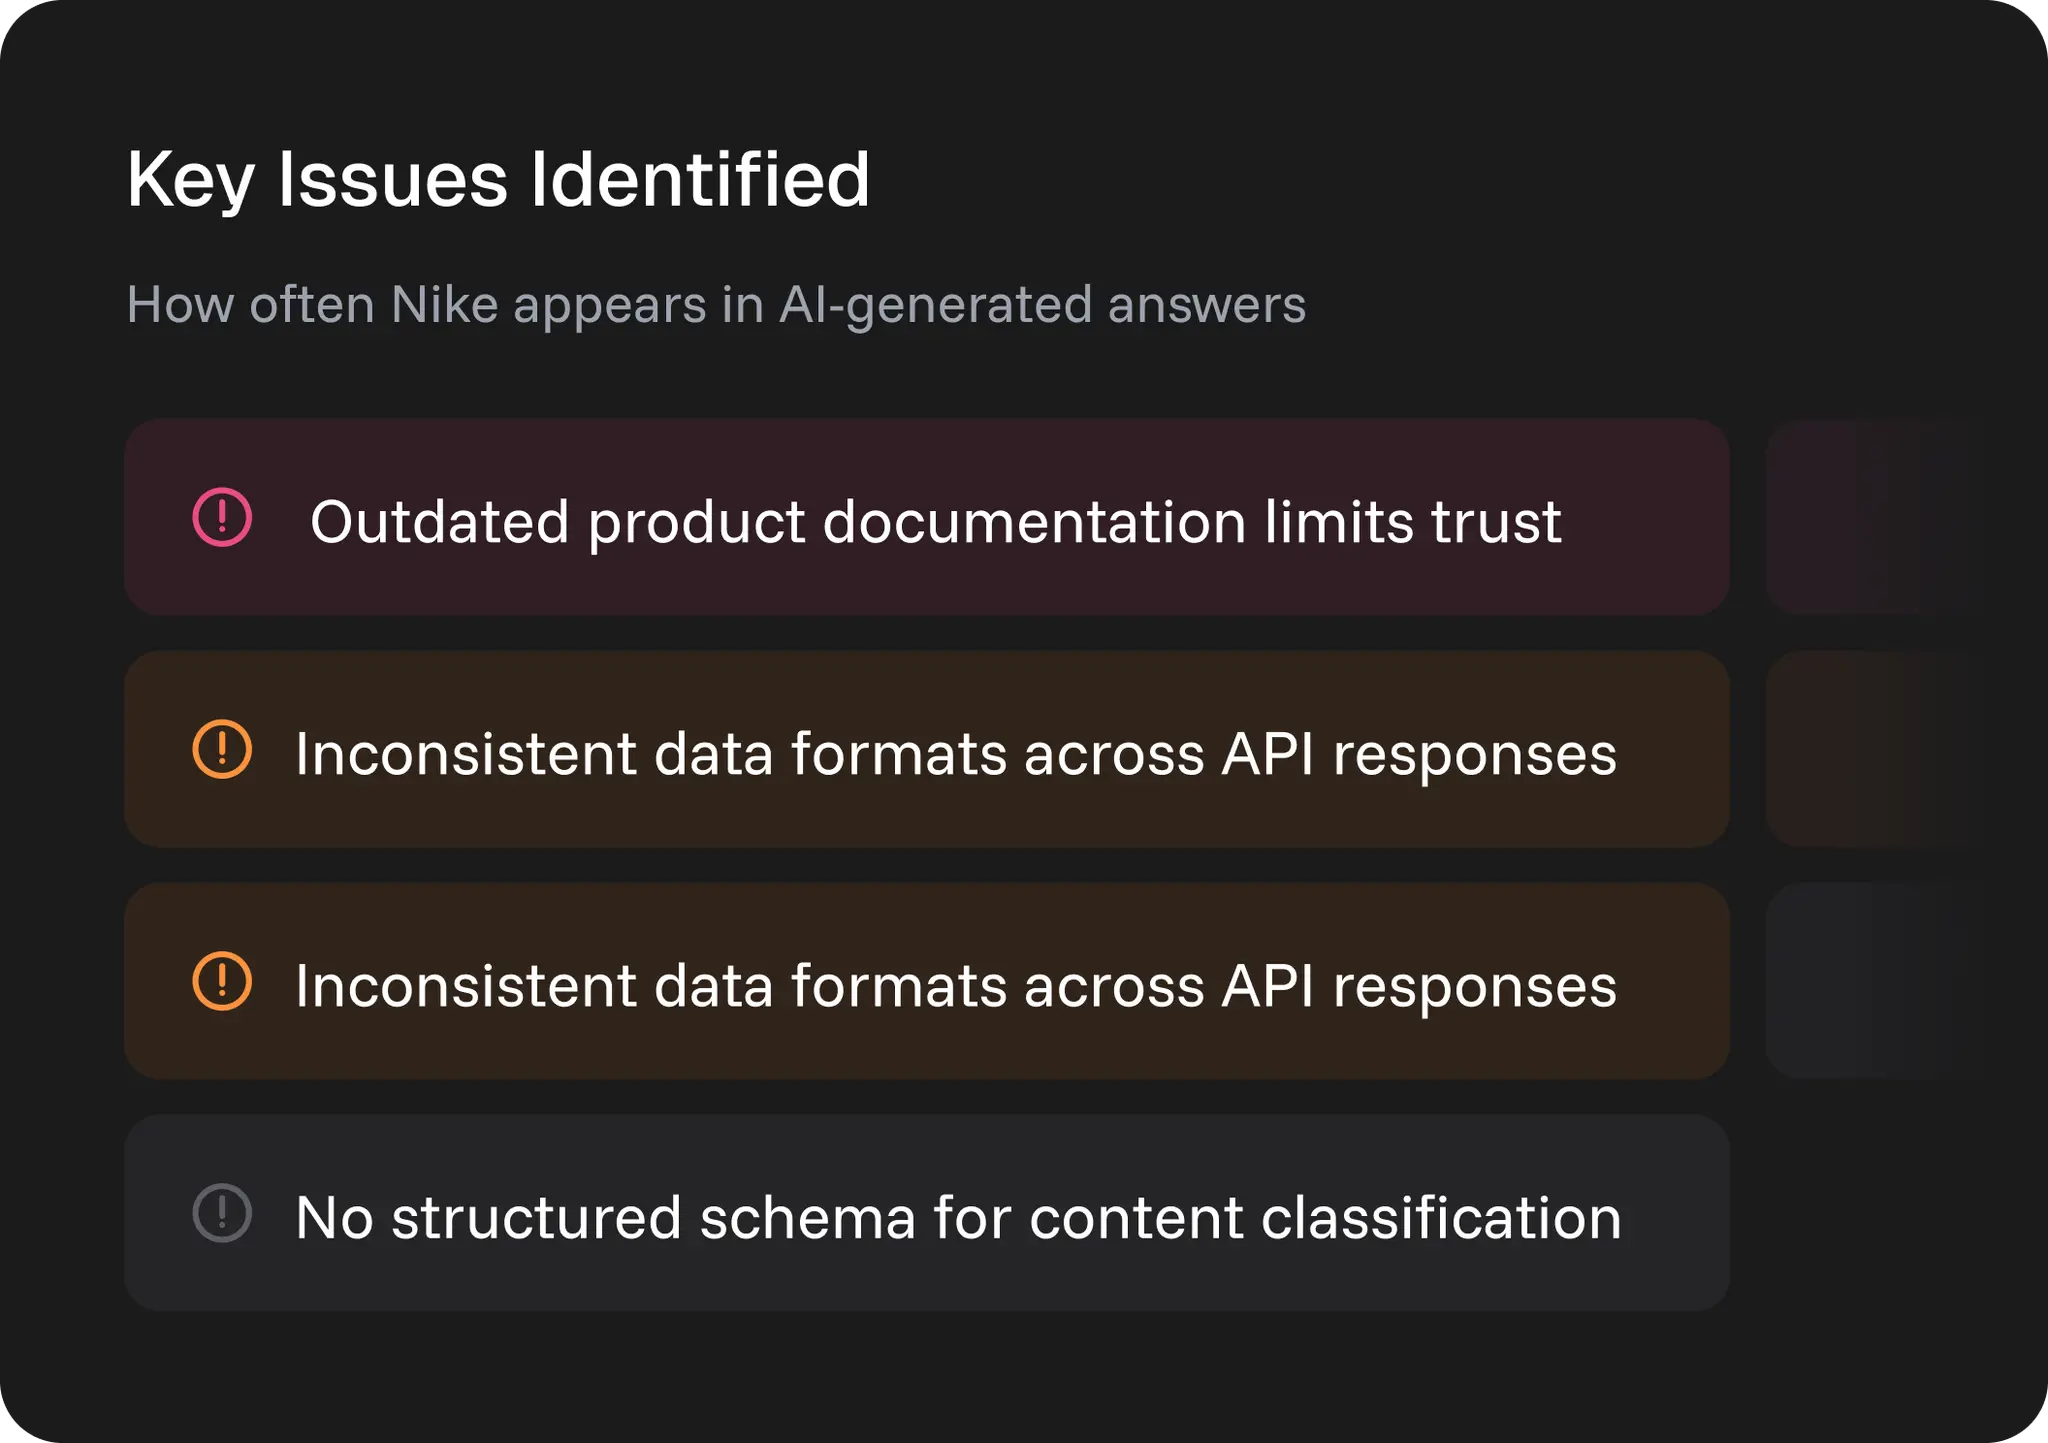Screen dimensions: 2048x1443
Task: Click the word Outdated in the pink issue row
Action: click(x=440, y=522)
